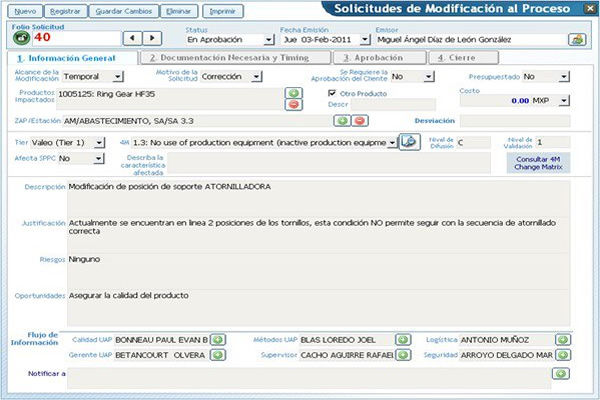The width and height of the screenshot is (600, 400).
Task: Remove station with red ZAP/Estación button
Action: (359, 121)
